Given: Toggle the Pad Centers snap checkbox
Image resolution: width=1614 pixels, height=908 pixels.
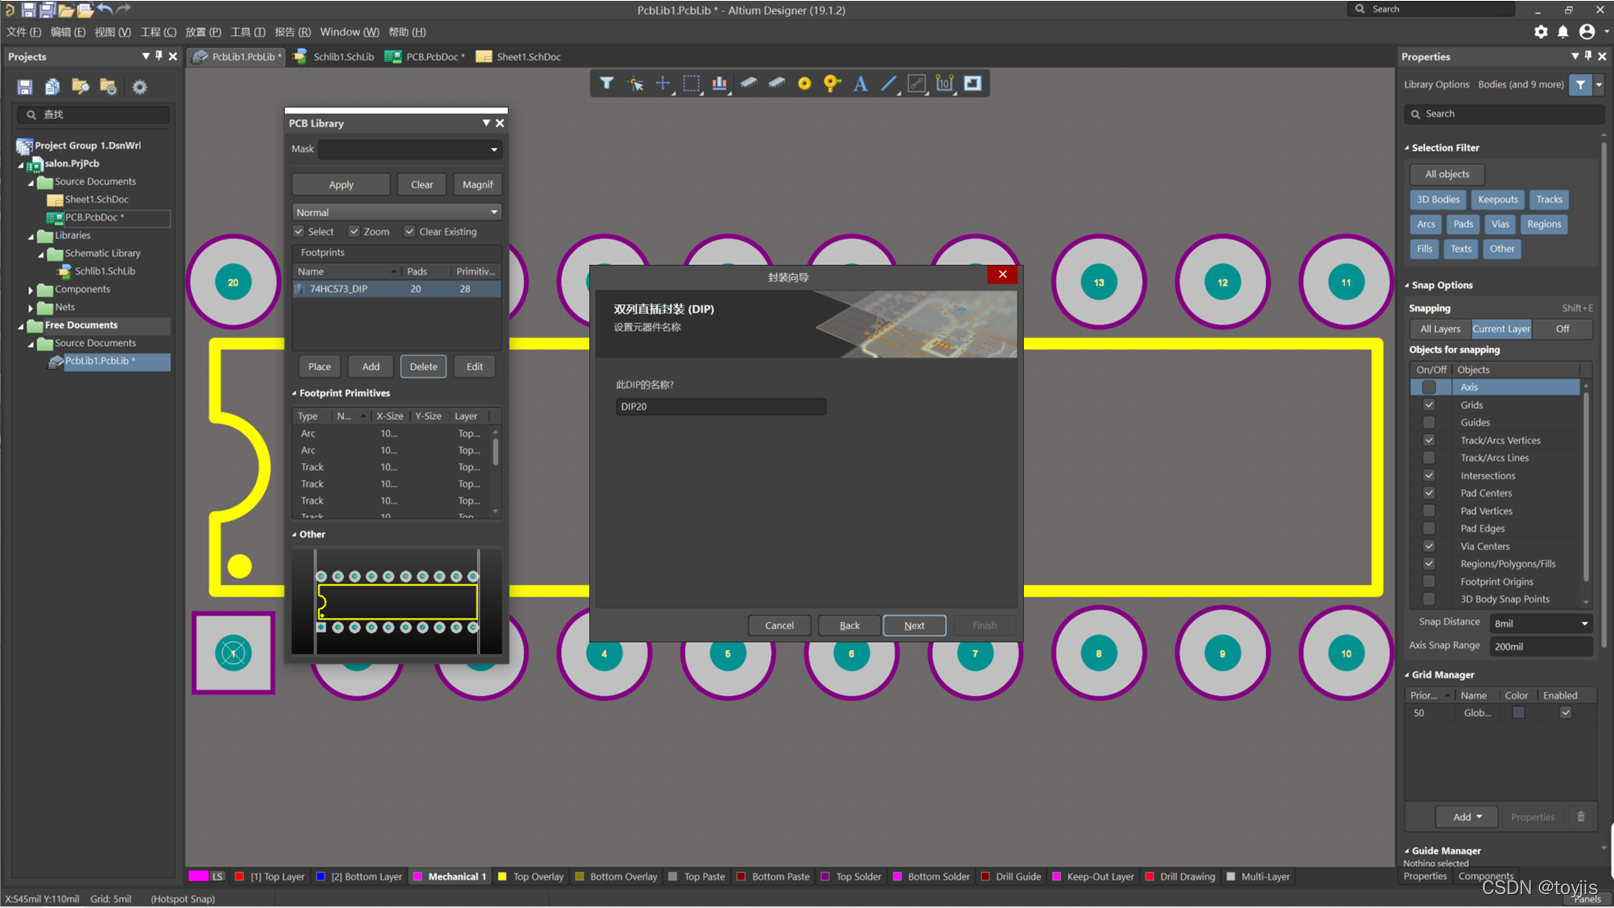Looking at the screenshot, I should pyautogui.click(x=1429, y=493).
